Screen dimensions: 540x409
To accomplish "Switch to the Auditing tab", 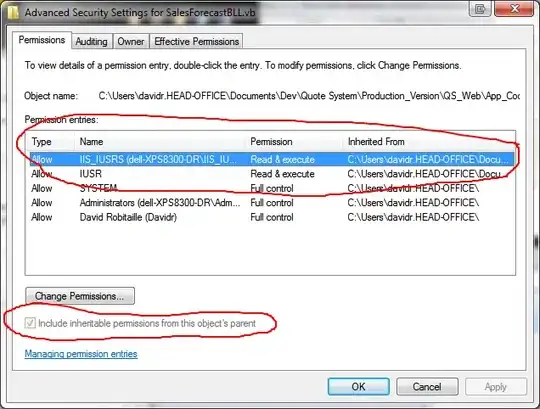I will click(x=92, y=42).
